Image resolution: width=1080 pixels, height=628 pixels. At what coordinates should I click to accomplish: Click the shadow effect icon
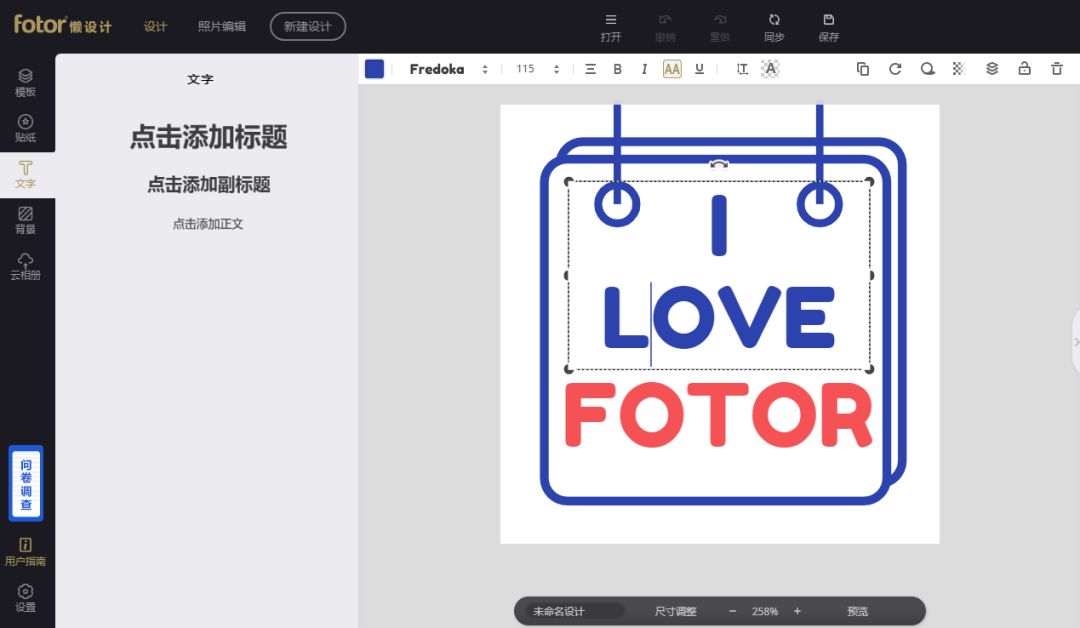tap(927, 69)
